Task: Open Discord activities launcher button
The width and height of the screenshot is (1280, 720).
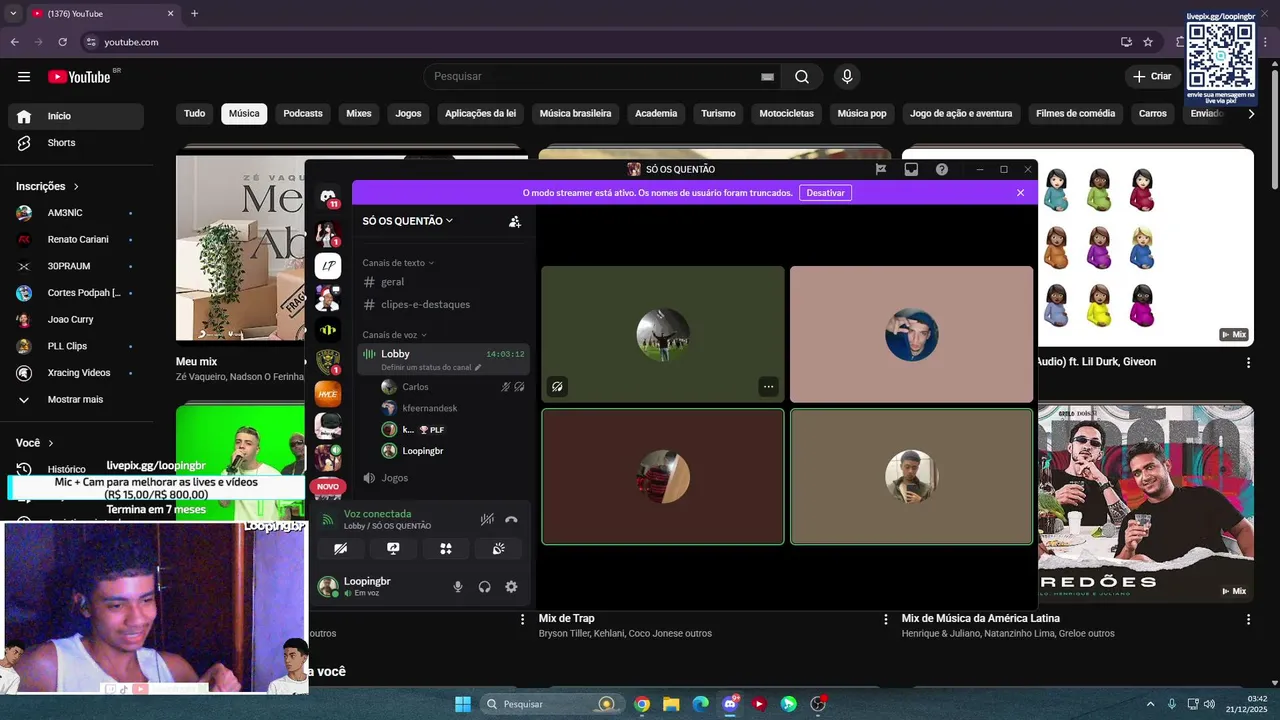Action: pos(446,548)
